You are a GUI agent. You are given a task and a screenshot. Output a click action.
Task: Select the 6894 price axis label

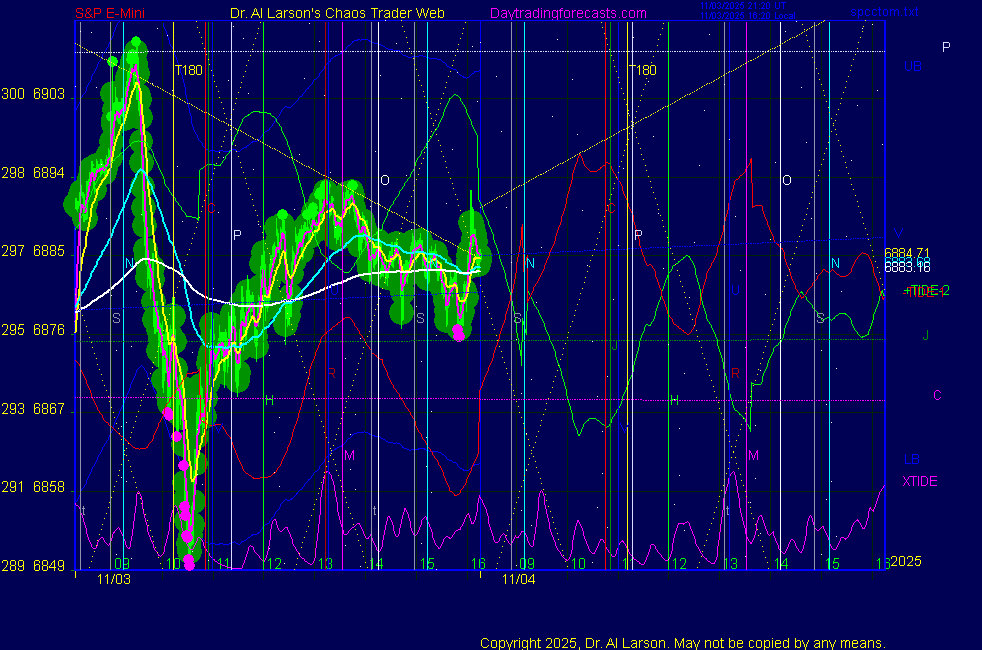50,173
